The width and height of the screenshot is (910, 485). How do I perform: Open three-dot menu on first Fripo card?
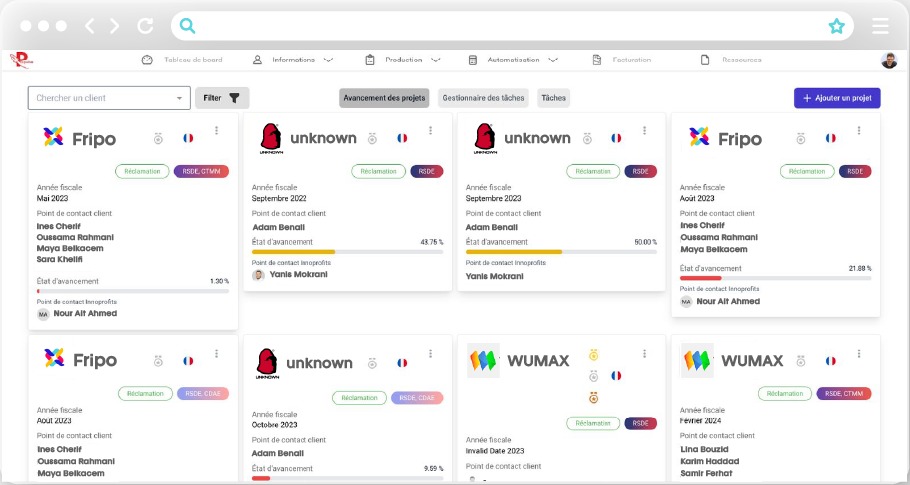tap(216, 131)
